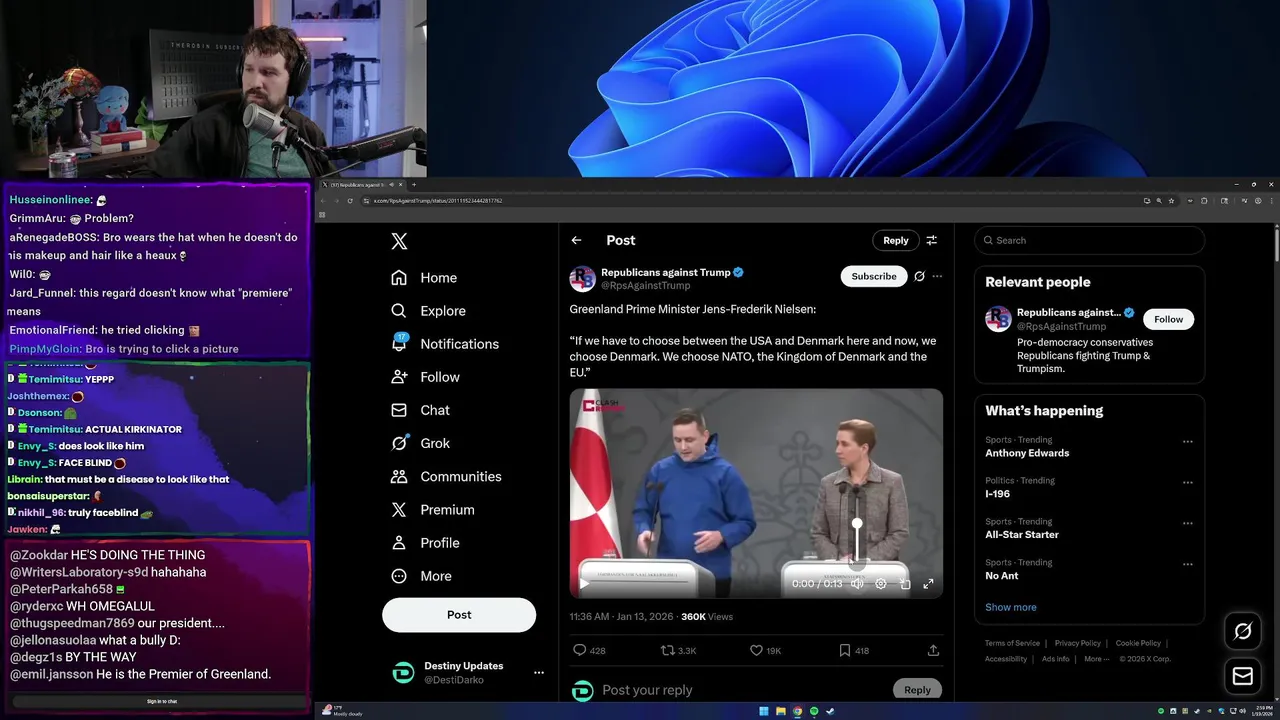The image size is (1280, 720).
Task: Open Republicans against Trump profile avatar on post
Action: pos(582,278)
